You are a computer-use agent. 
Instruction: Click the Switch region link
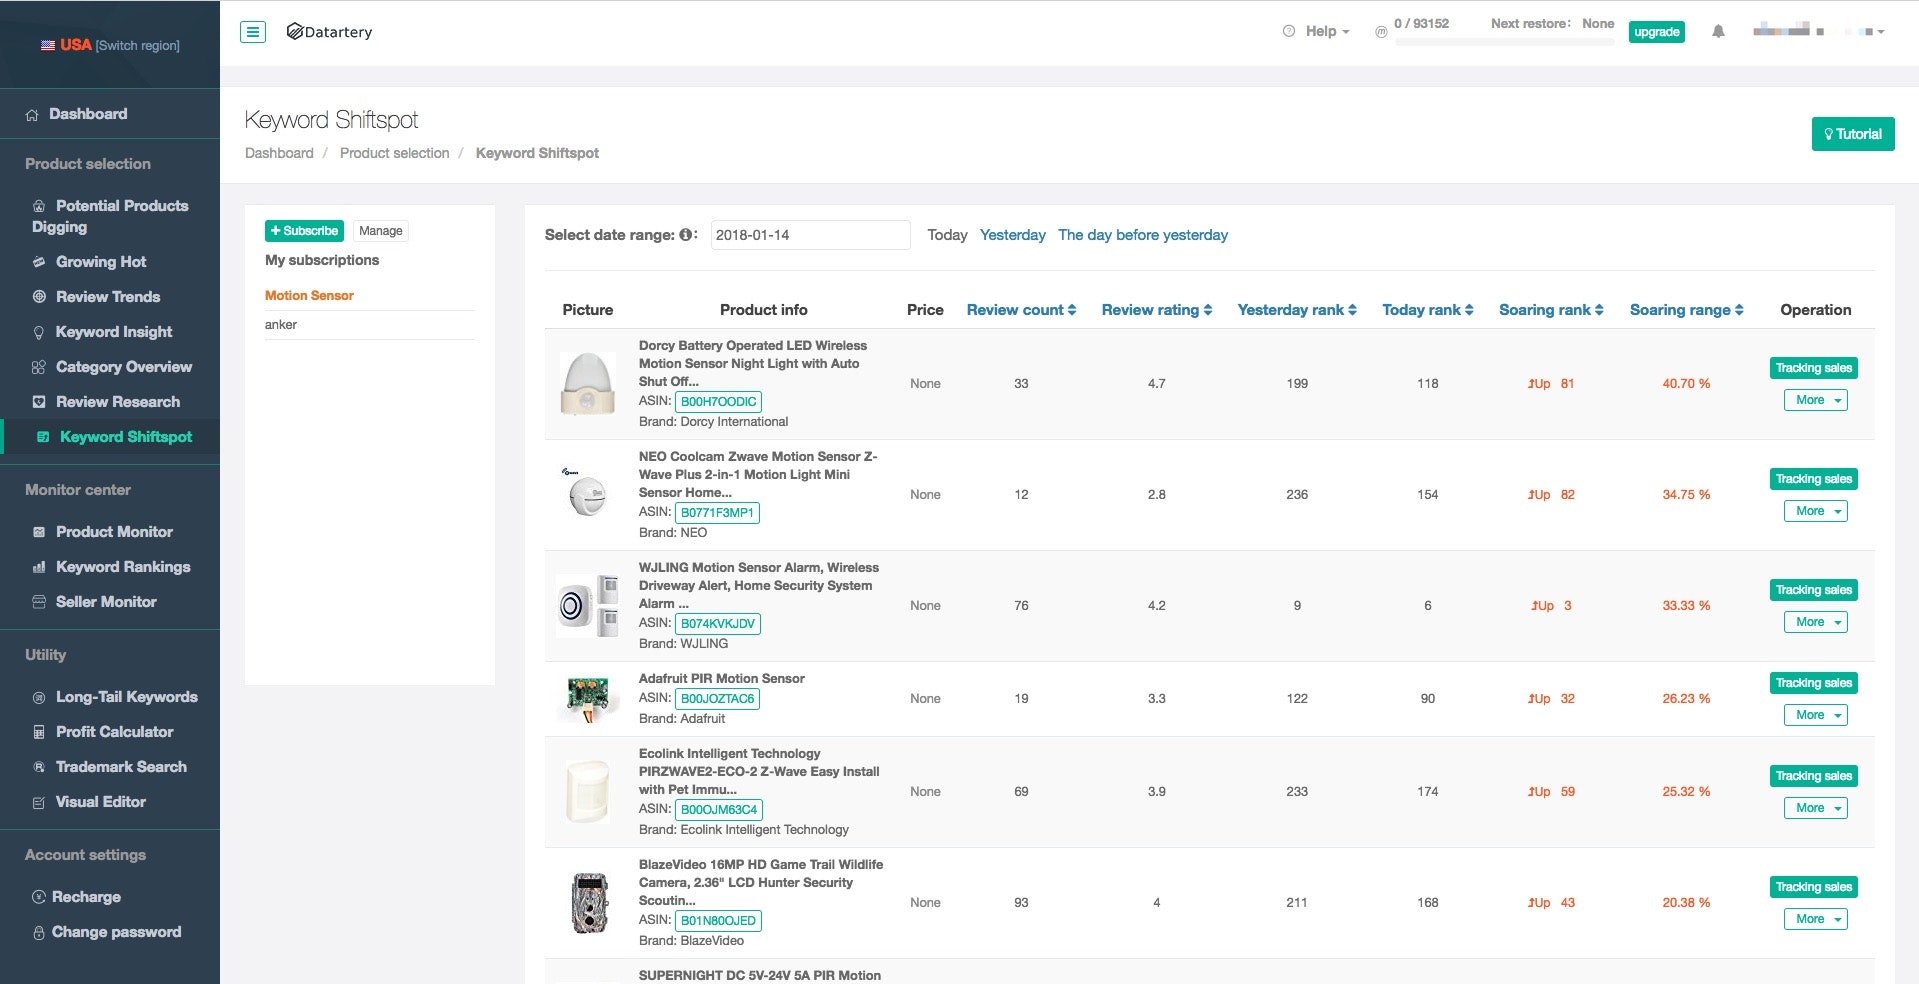pyautogui.click(x=138, y=46)
